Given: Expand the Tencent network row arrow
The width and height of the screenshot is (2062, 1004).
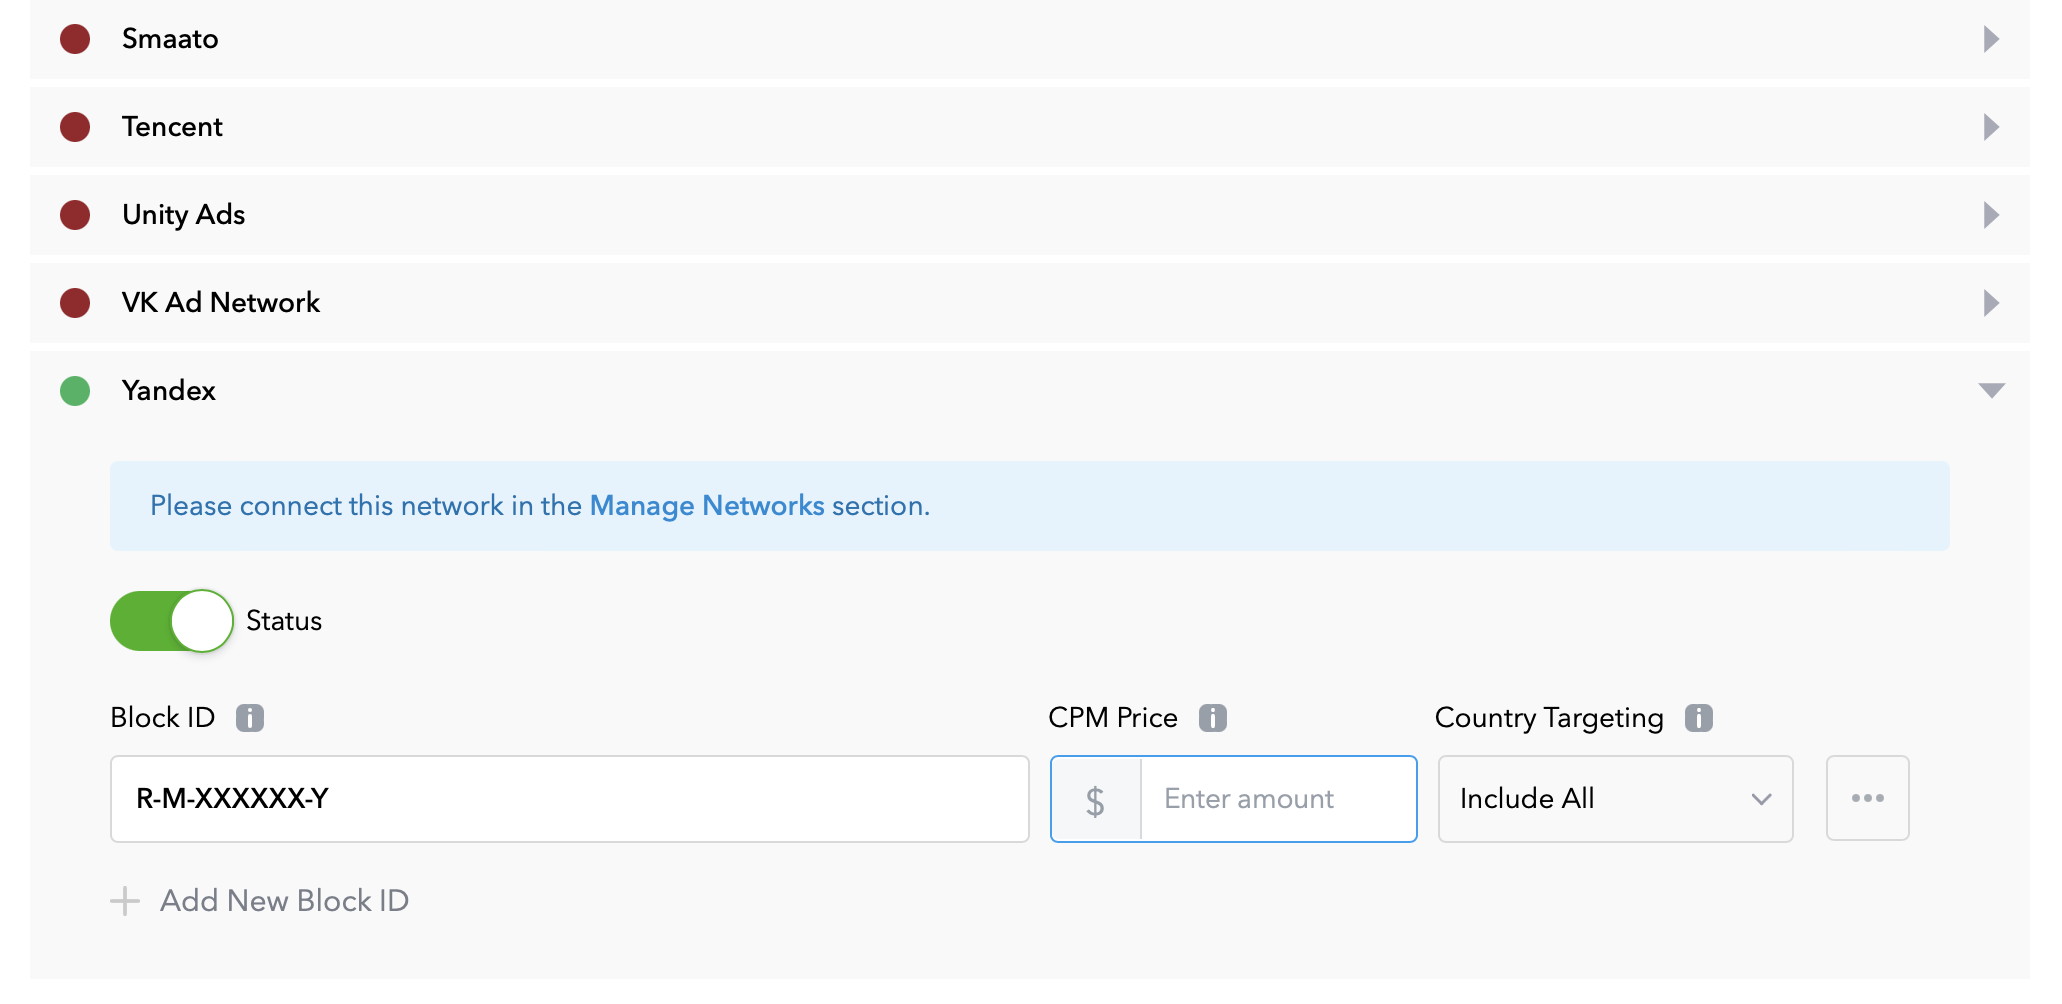Looking at the screenshot, I should 1991,127.
